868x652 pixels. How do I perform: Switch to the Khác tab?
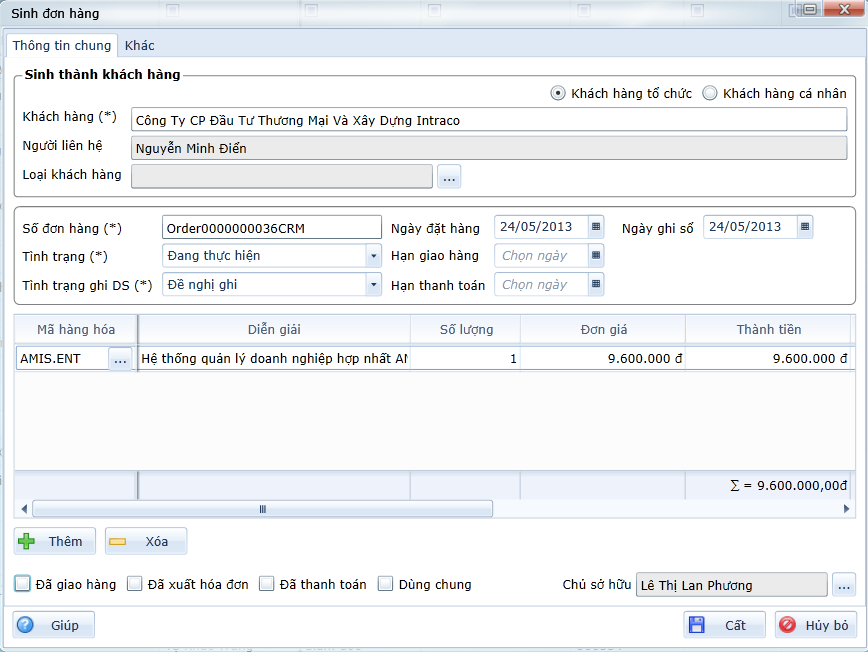click(x=140, y=46)
